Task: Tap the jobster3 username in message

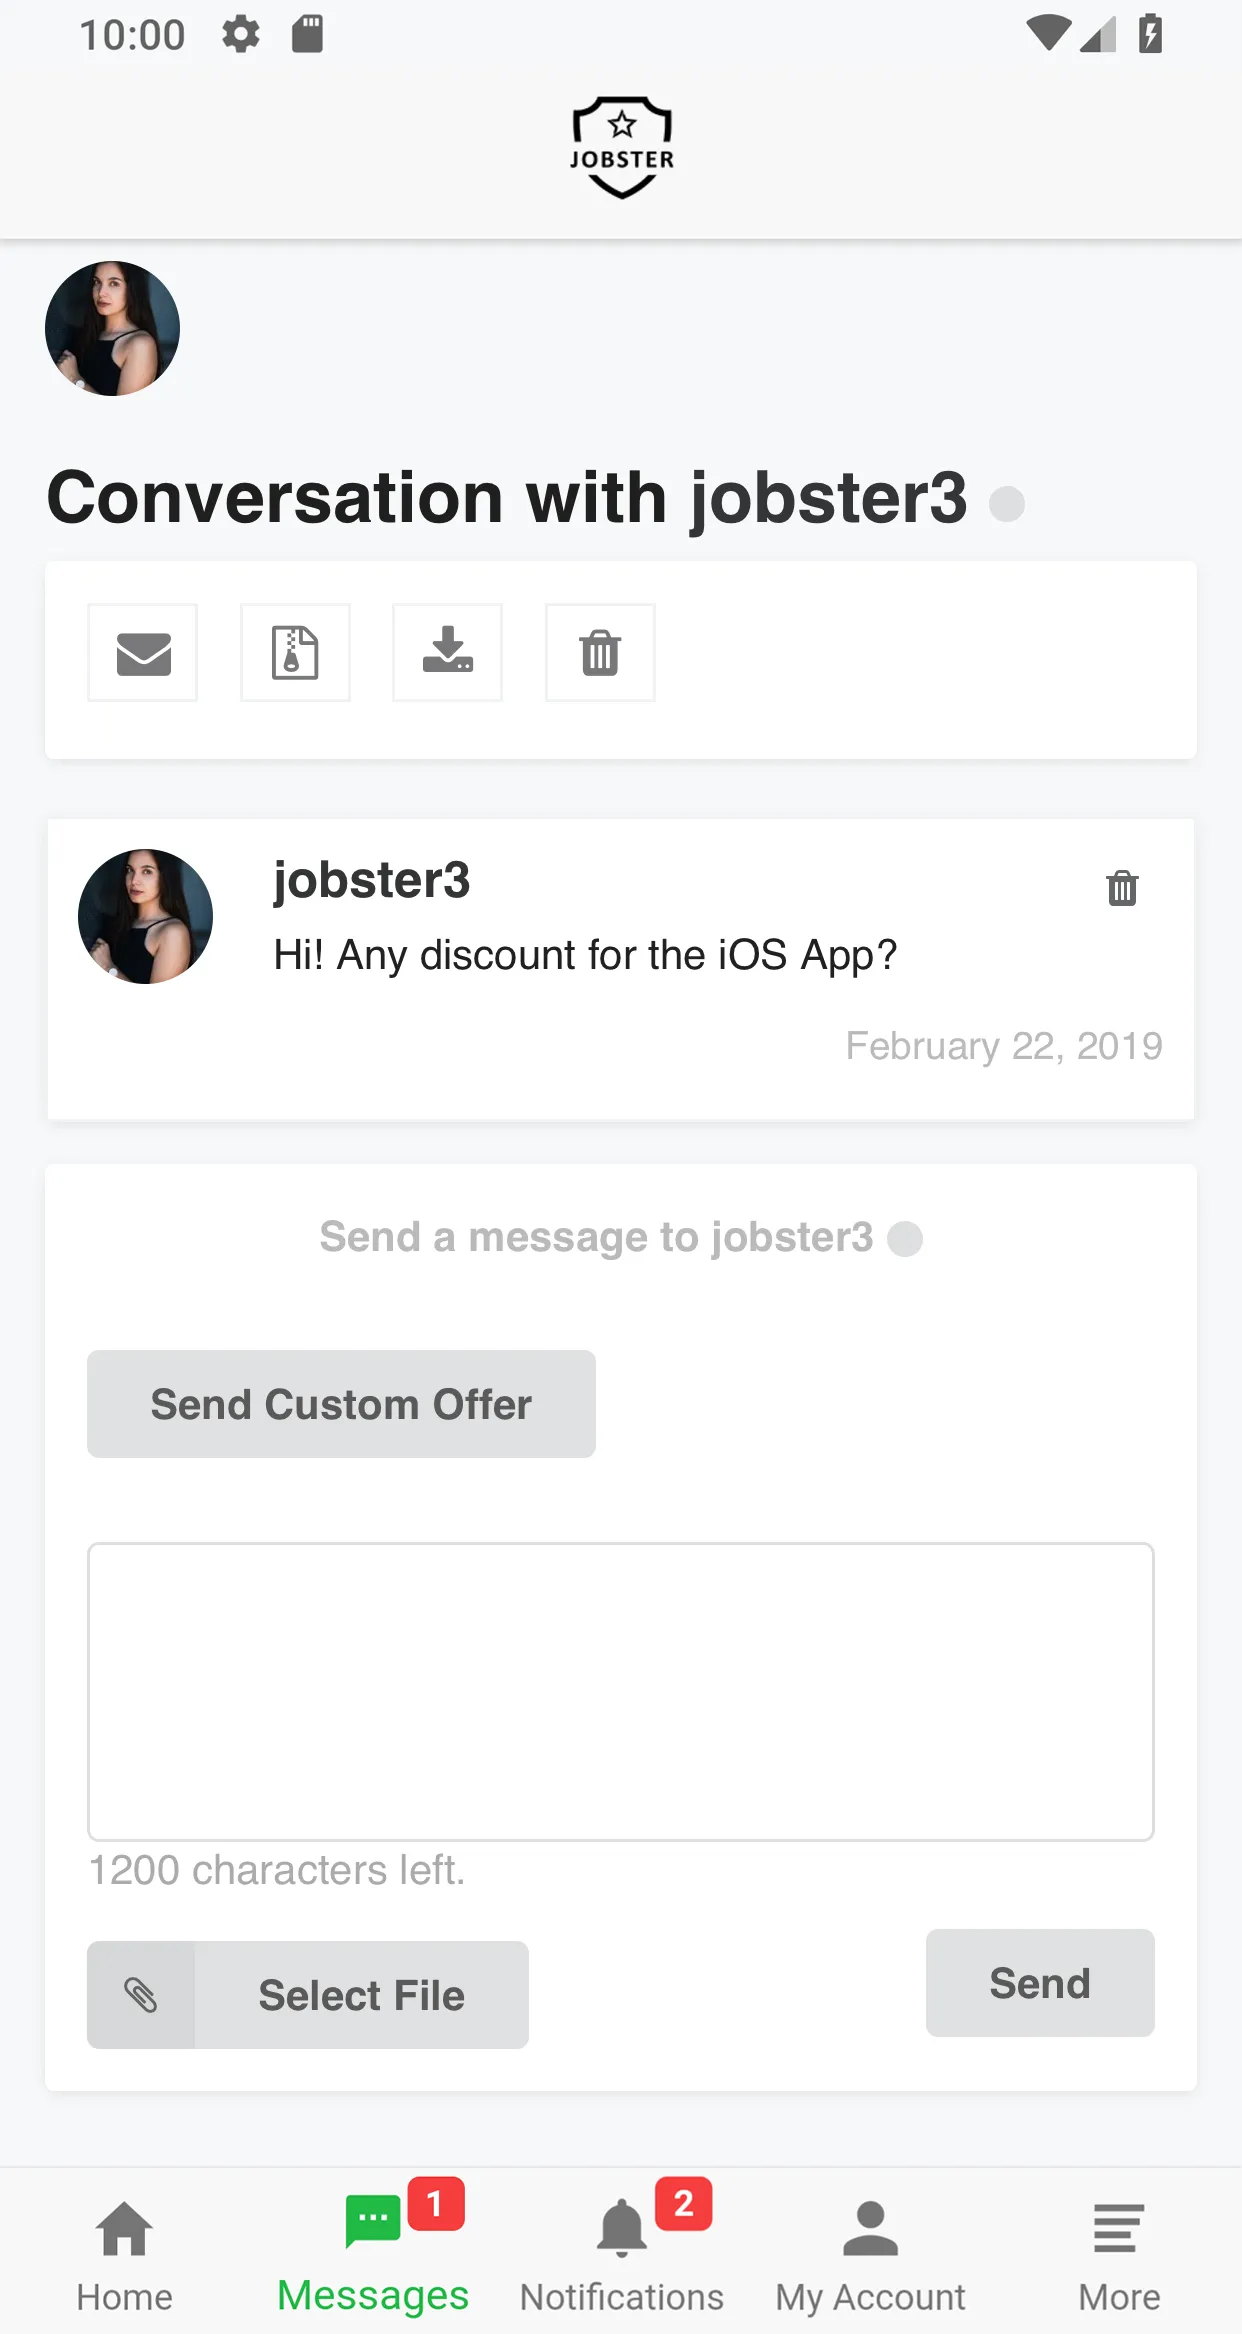Action: pyautogui.click(x=372, y=880)
